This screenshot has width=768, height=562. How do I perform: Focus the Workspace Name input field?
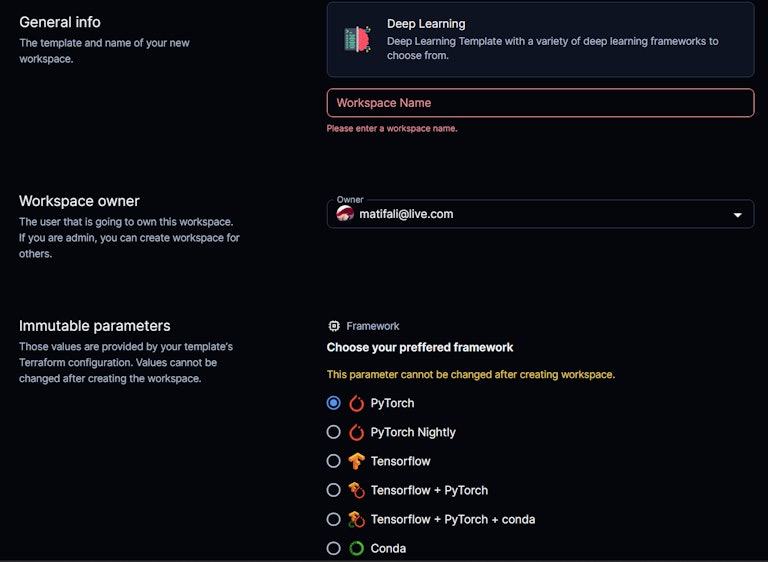(540, 103)
